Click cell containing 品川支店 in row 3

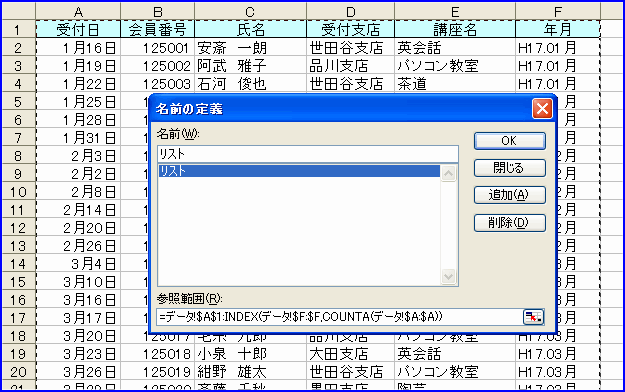[x=350, y=65]
